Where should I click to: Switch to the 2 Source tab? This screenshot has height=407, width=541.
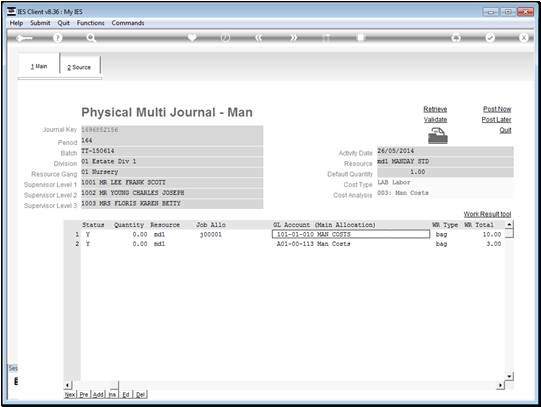pos(80,67)
